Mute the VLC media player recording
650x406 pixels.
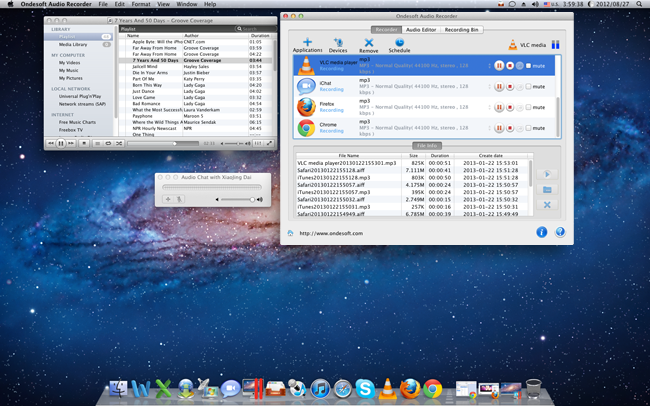pyautogui.click(x=528, y=65)
